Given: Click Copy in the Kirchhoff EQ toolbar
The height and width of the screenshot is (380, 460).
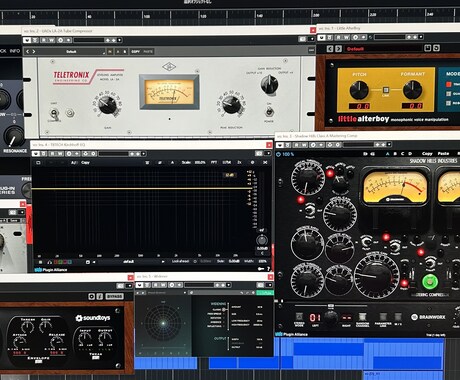Looking at the screenshot, I should tap(85, 163).
